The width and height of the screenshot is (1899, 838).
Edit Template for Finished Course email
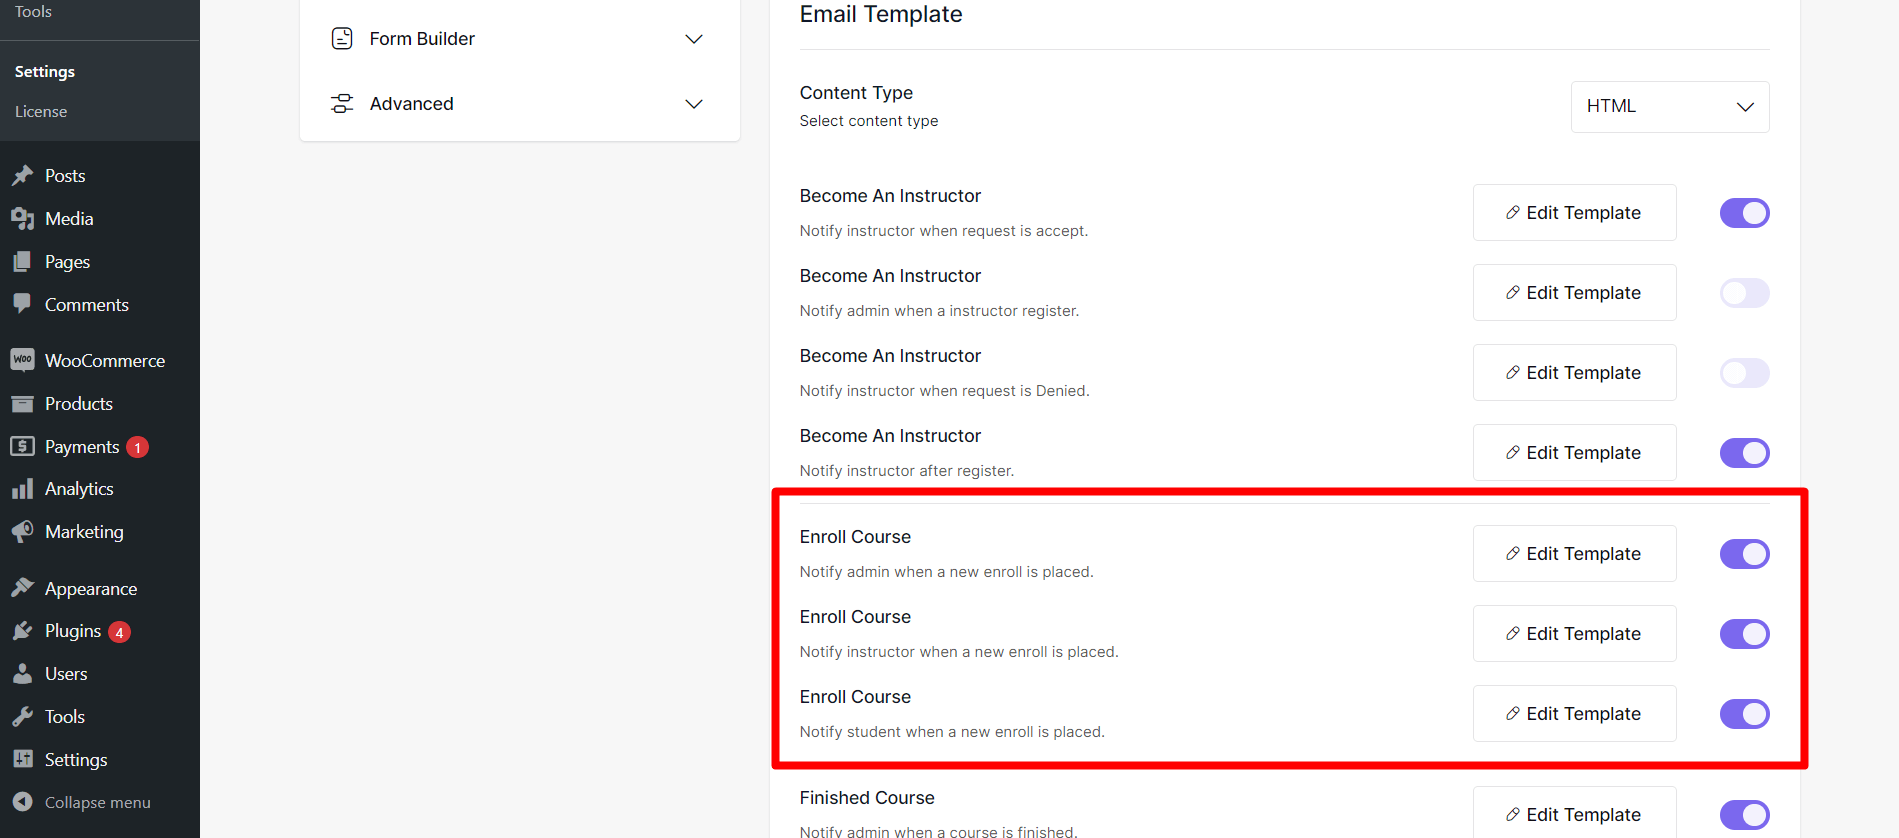coord(1574,814)
